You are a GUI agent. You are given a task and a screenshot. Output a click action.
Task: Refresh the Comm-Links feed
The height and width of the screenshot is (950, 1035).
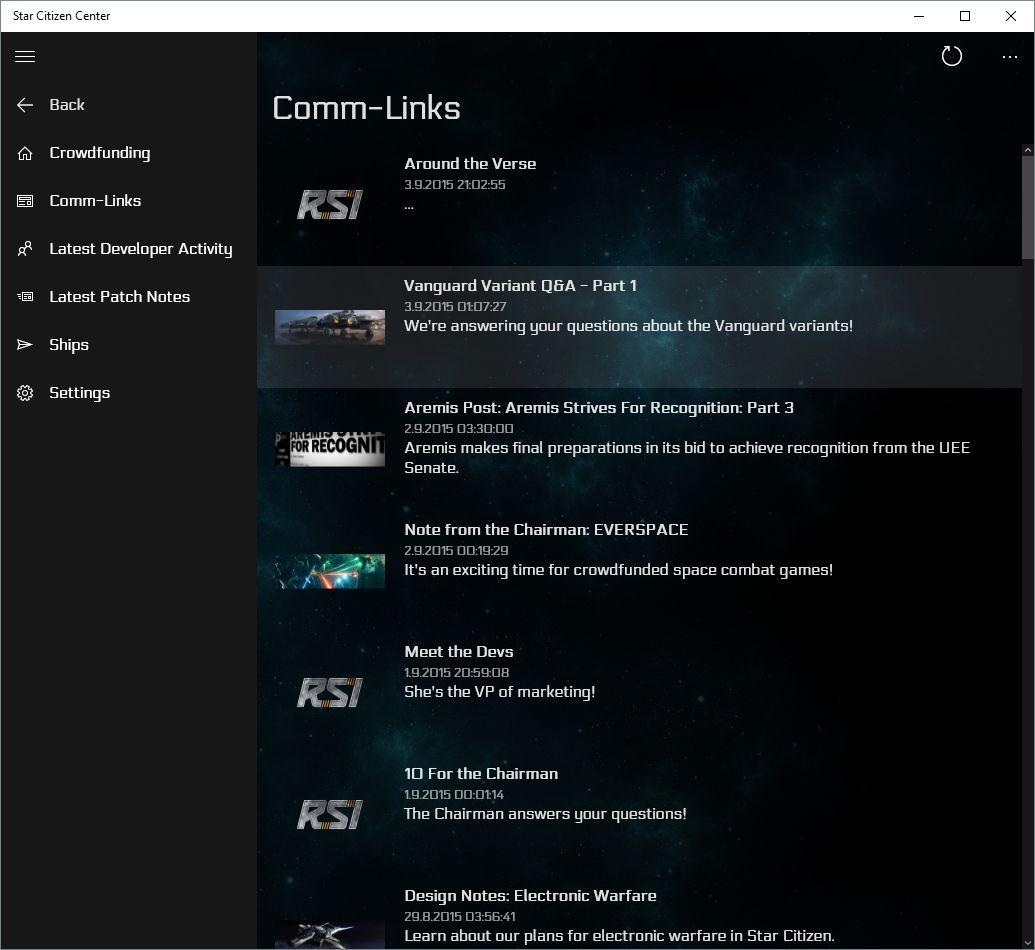pyautogui.click(x=951, y=56)
